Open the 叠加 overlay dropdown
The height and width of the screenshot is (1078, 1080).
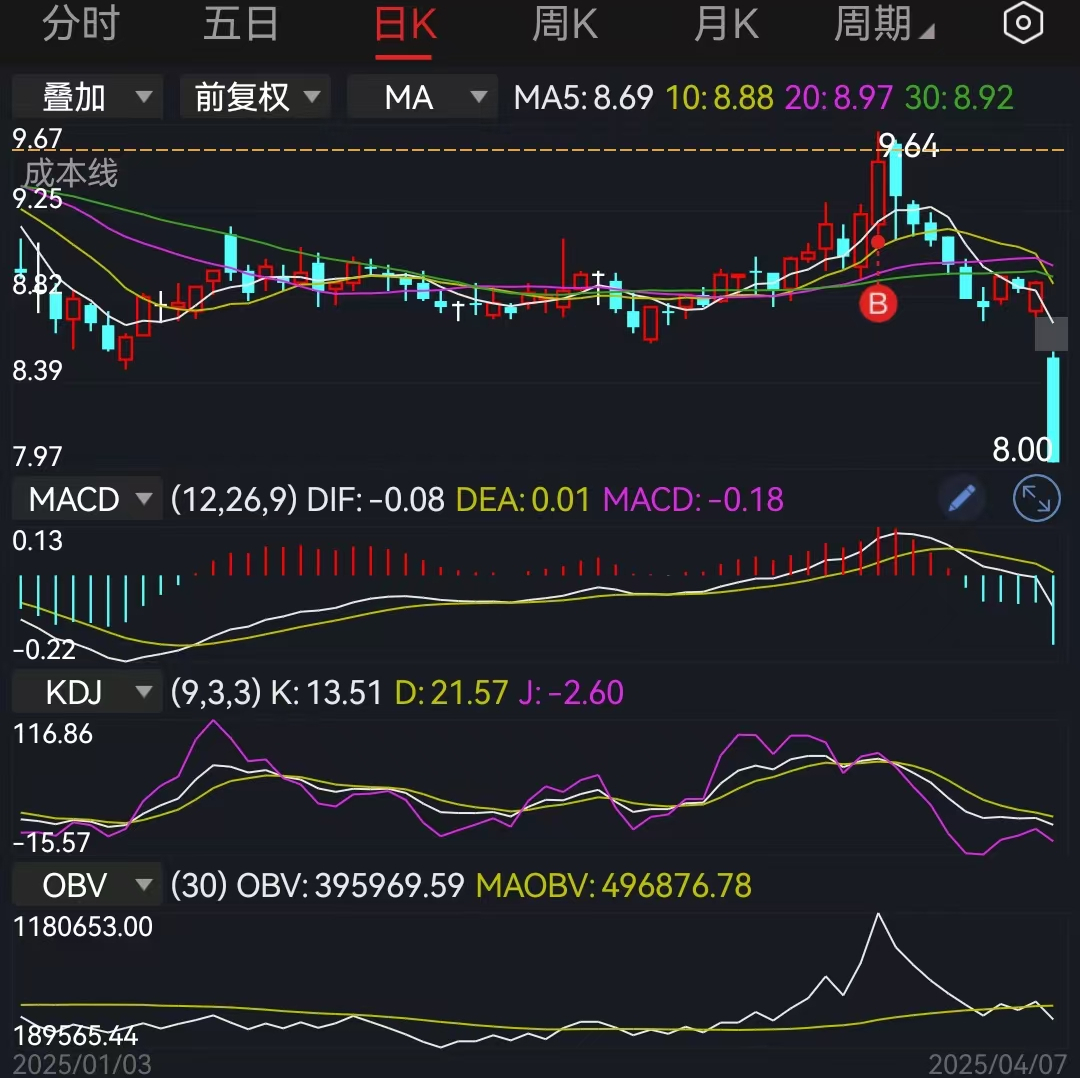(86, 97)
